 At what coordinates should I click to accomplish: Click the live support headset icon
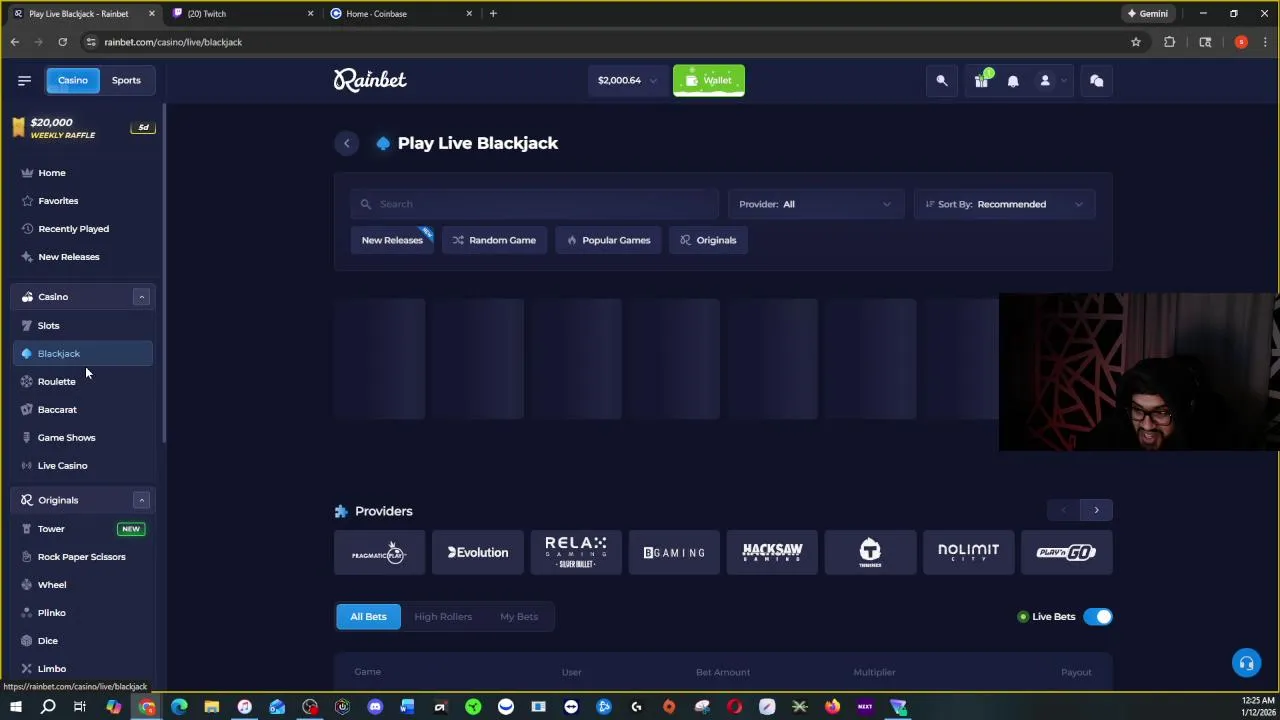pos(1246,663)
